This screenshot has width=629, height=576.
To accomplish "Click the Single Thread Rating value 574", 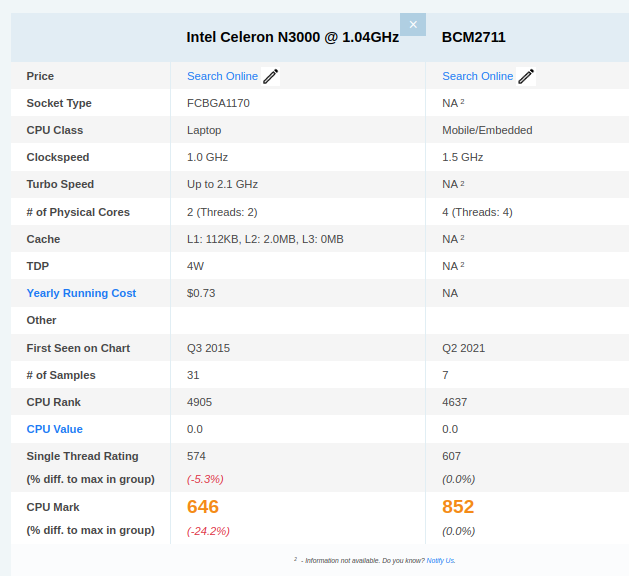I will pyautogui.click(x=196, y=456).
